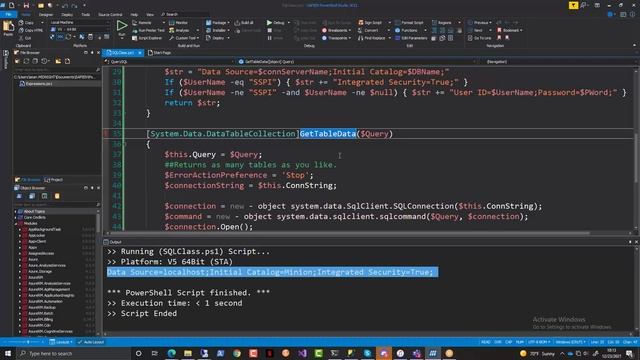640x360 pixels.
Task: Click the GetTableData function navigation dropdown
Action: click(x=355, y=62)
